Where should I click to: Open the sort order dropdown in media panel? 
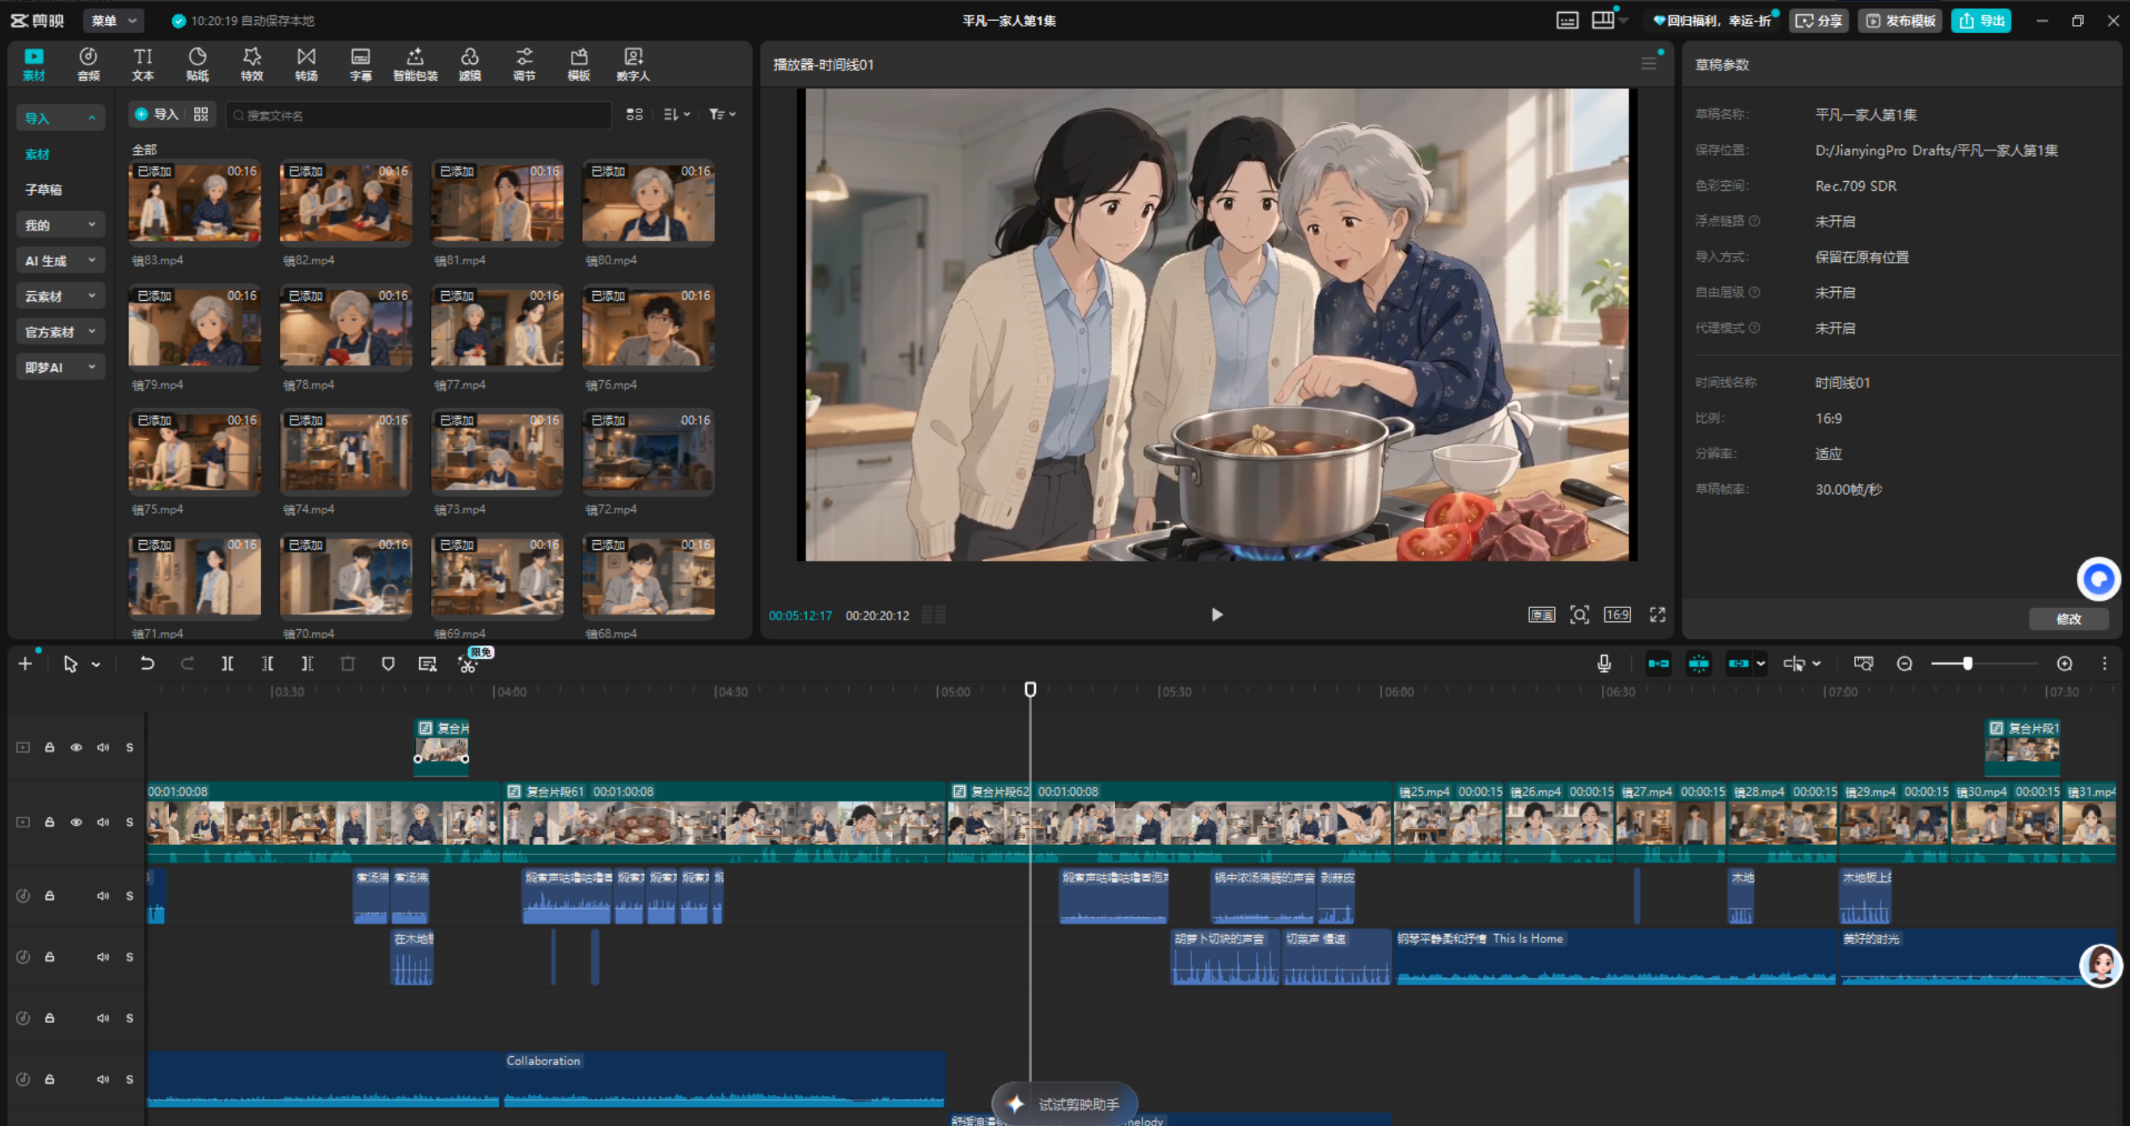click(677, 114)
